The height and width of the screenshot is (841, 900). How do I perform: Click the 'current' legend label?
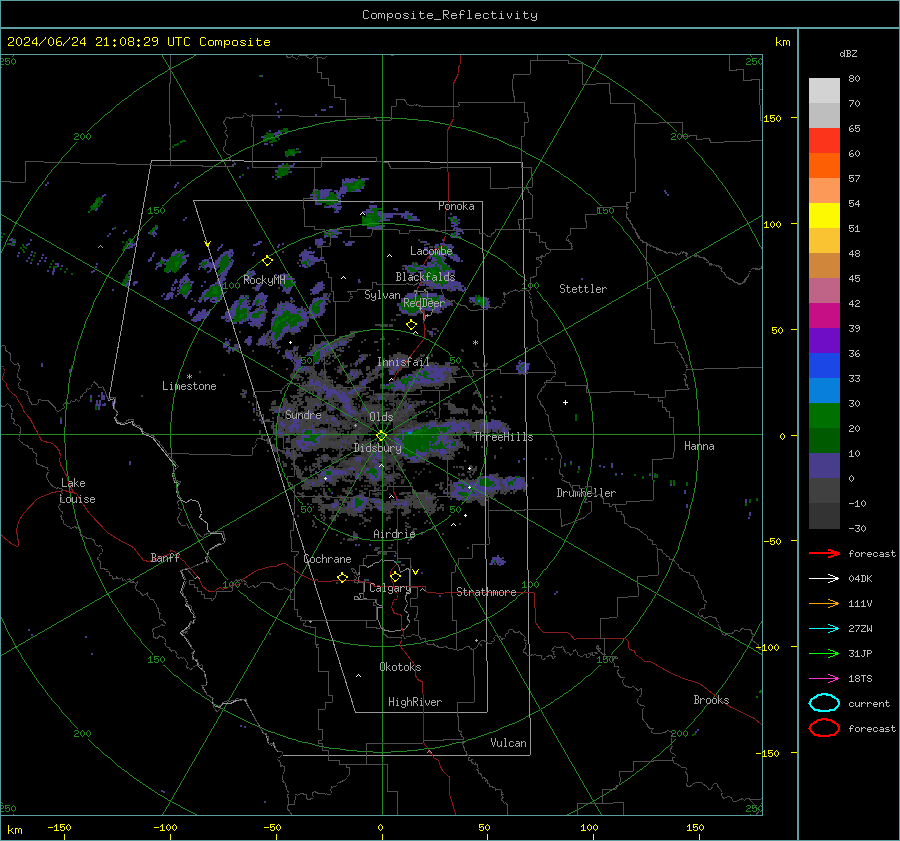pos(869,703)
